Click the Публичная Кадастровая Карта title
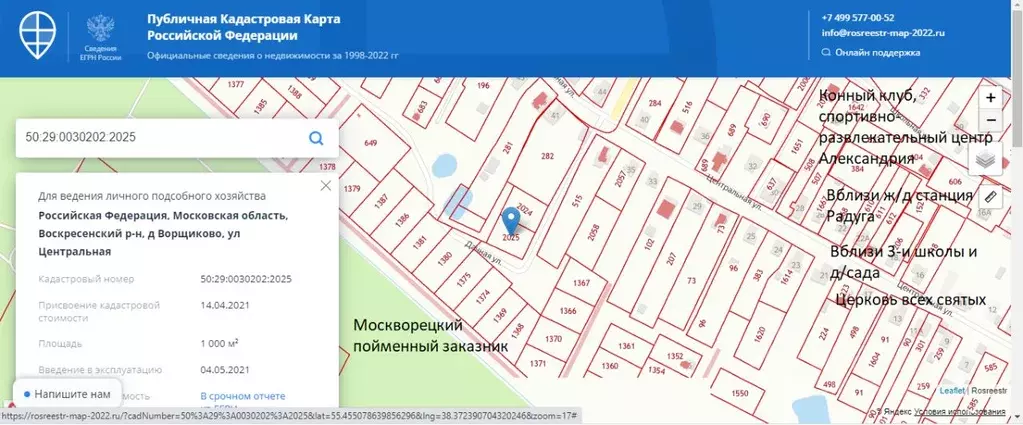Viewport: 1023px width, 425px height. [x=243, y=27]
